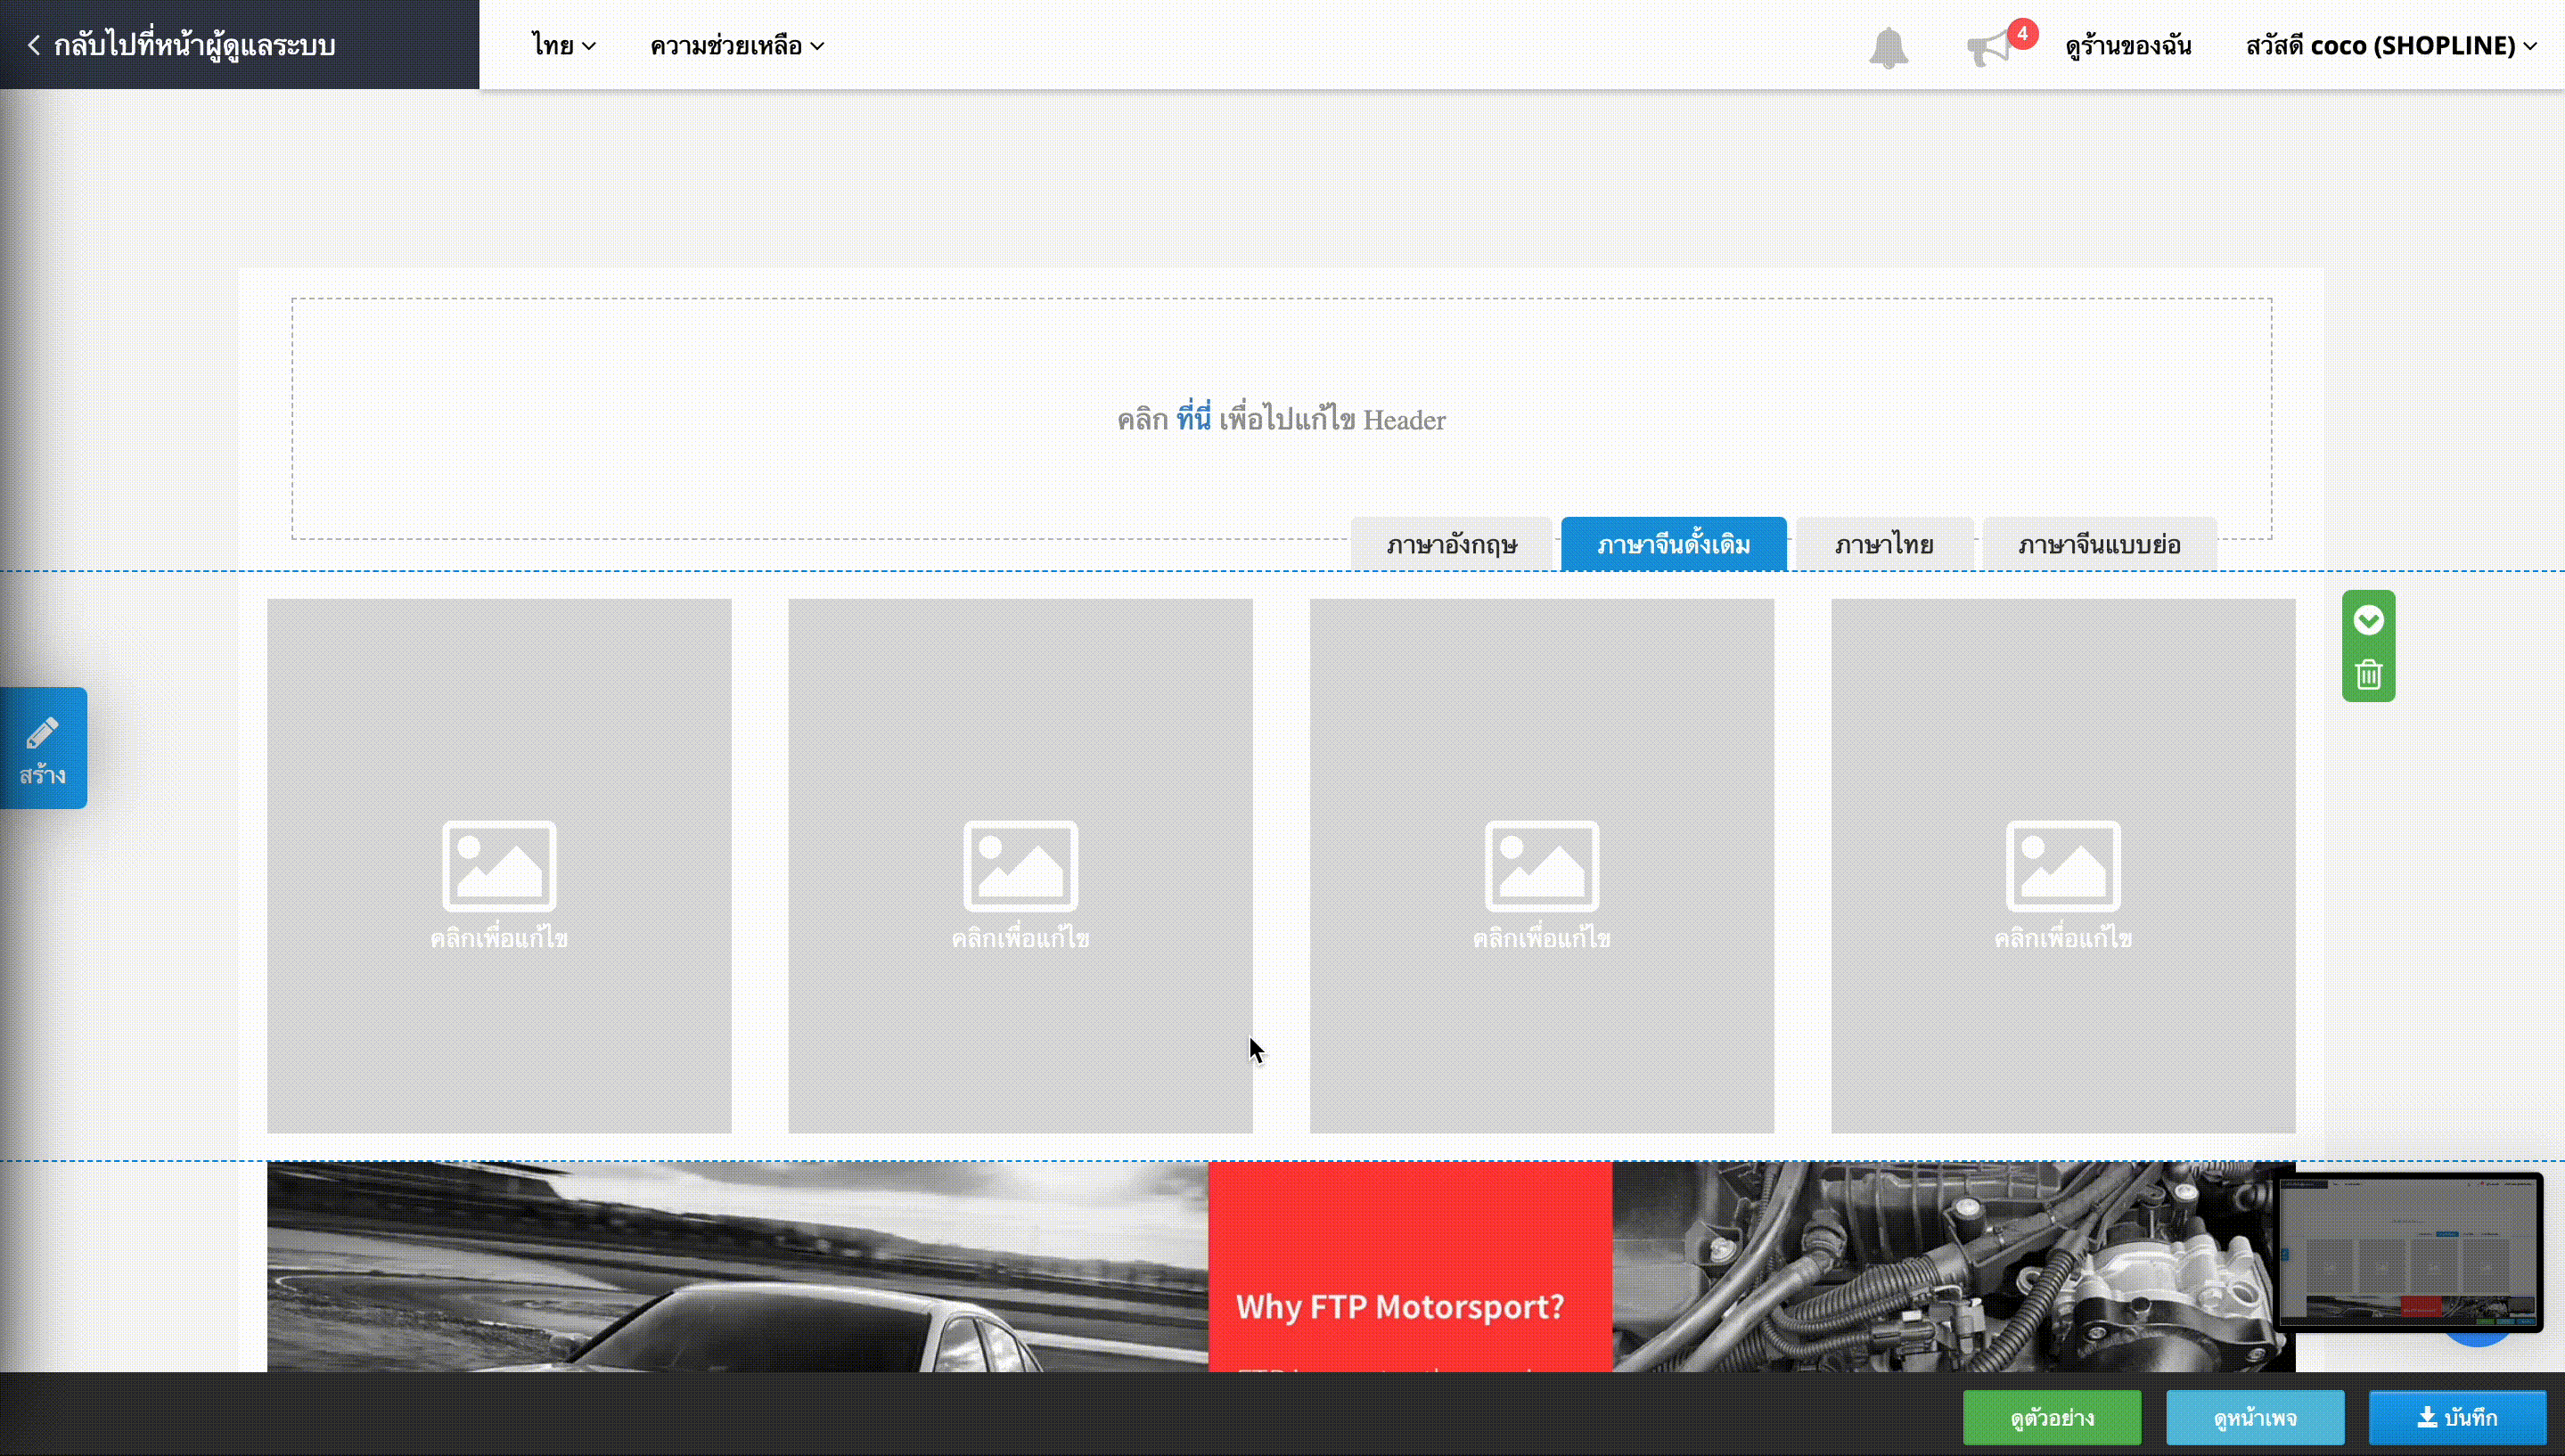Switch to the ภาษาอังกฤษ tab
The width and height of the screenshot is (2565, 1456).
tap(1451, 545)
